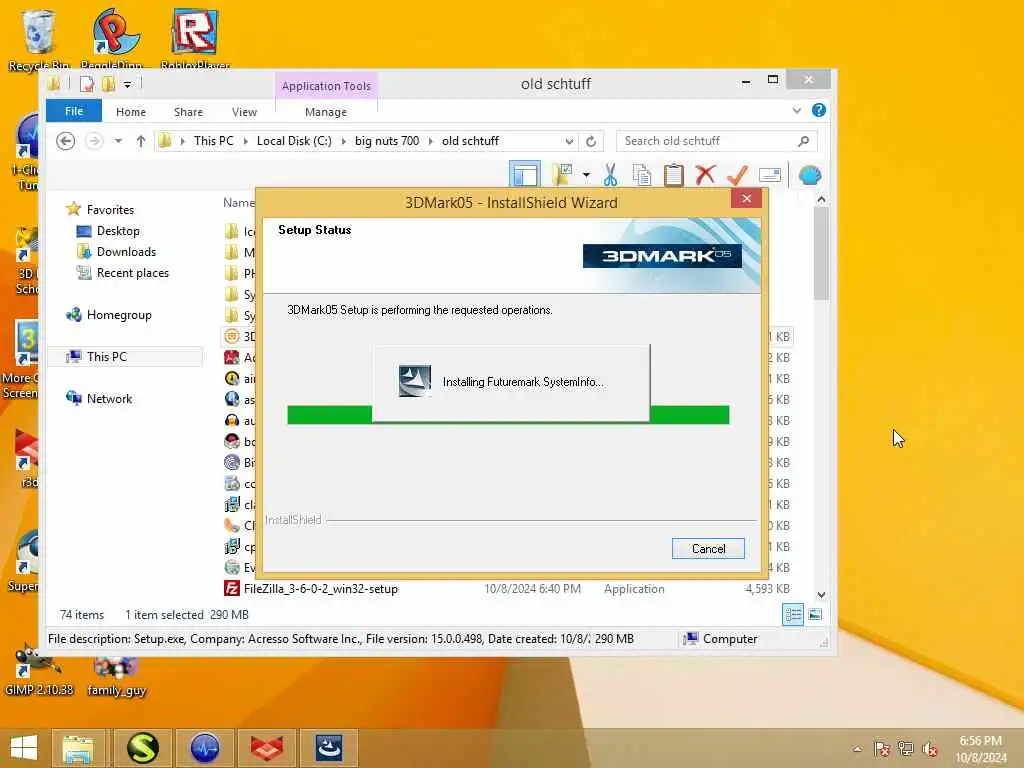Open Recent places in navigation pane
This screenshot has width=1024, height=768.
(x=133, y=272)
